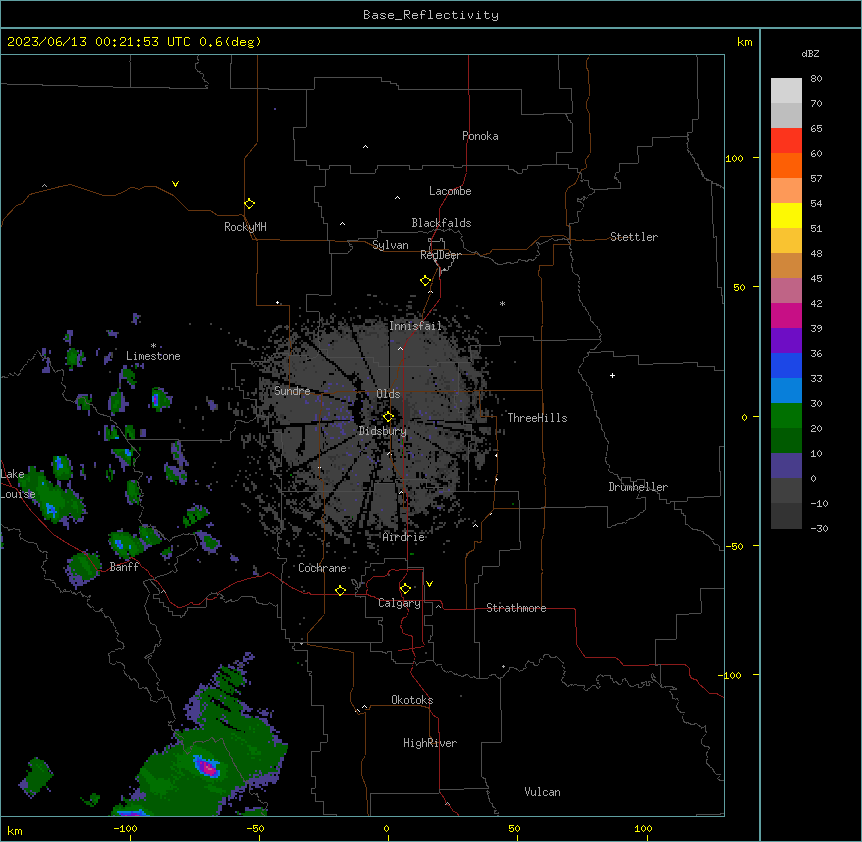862x842 pixels.
Task: Pick the light gray 80 dBZ legend swatch
Action: point(786,91)
